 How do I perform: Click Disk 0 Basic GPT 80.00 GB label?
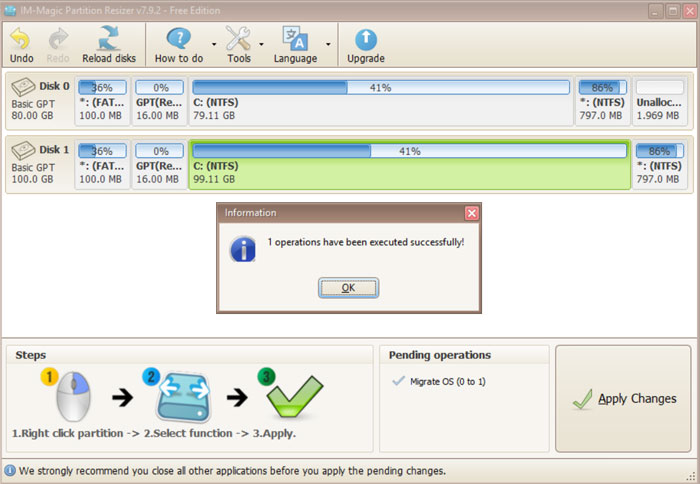tap(33, 109)
